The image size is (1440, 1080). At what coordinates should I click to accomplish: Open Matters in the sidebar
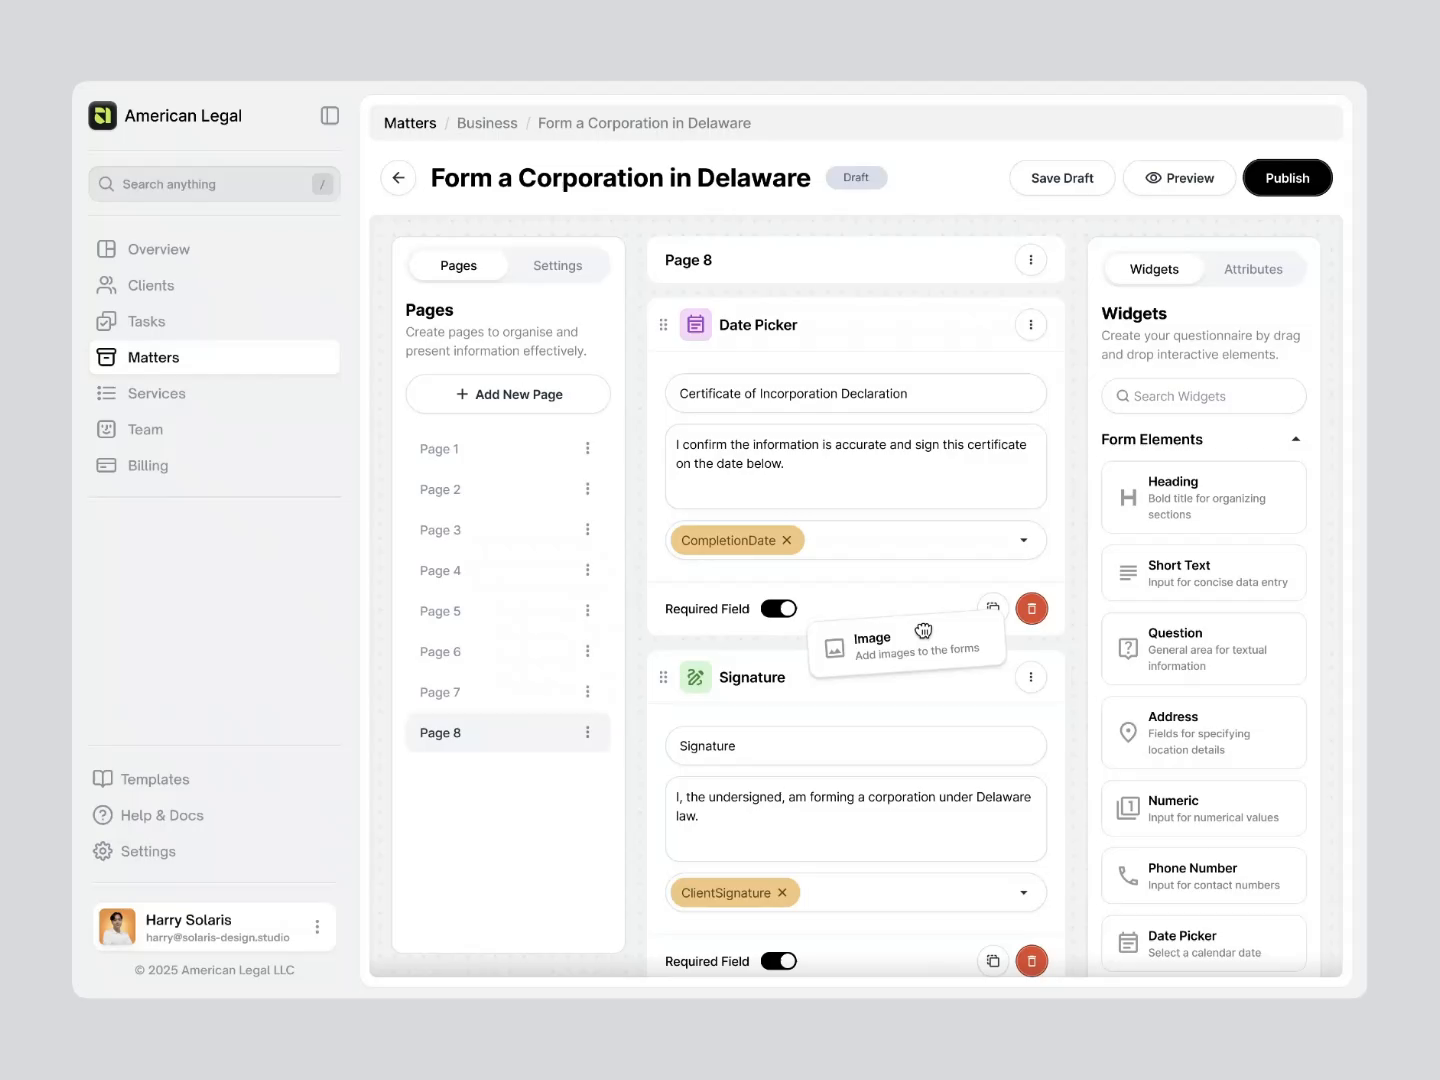pyautogui.click(x=215, y=357)
